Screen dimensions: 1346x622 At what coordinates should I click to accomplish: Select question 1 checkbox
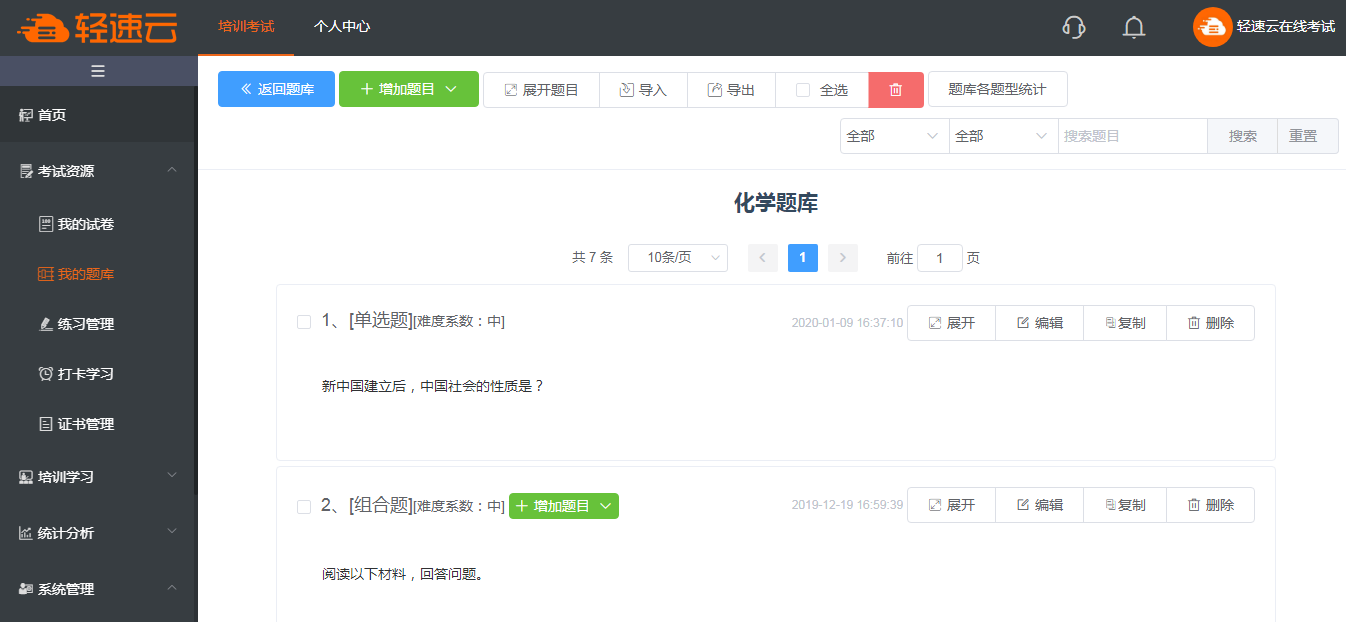pos(304,322)
